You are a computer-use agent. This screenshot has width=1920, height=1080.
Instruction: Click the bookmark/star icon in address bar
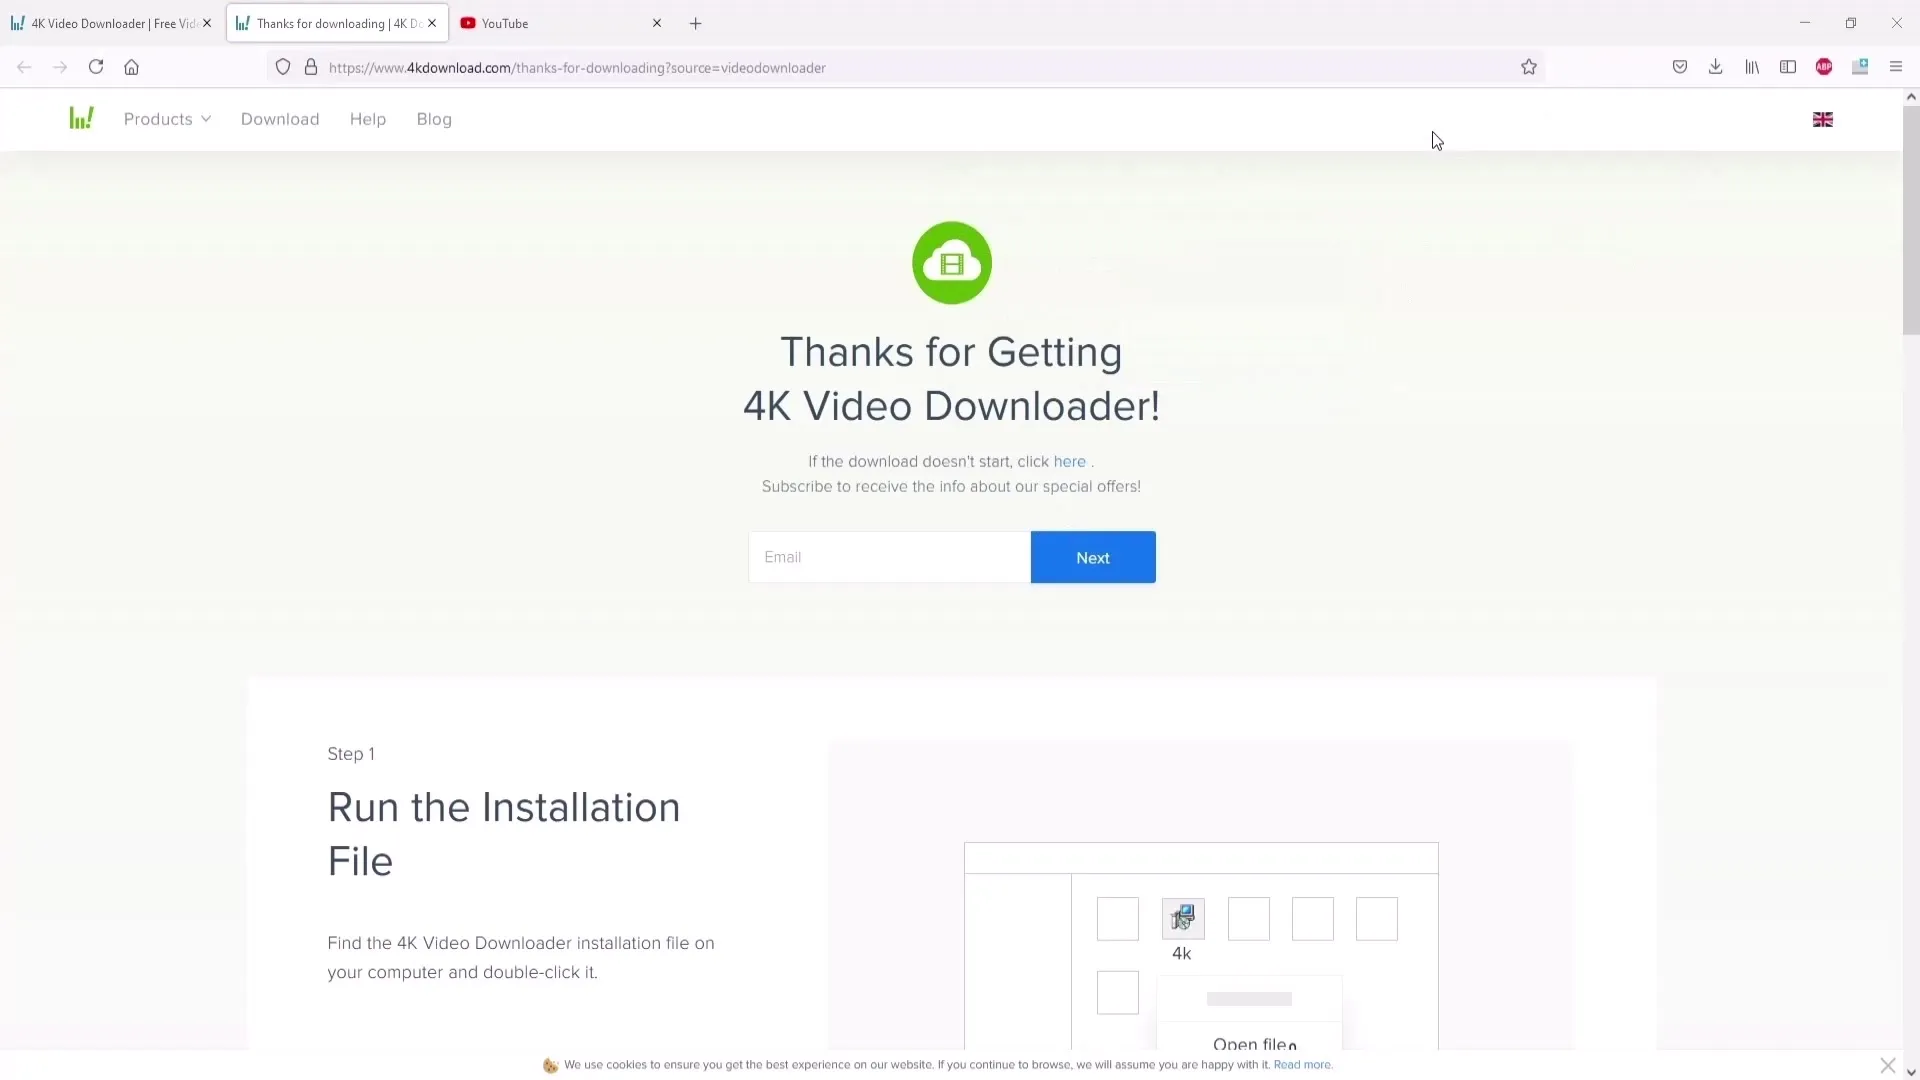pyautogui.click(x=1528, y=67)
